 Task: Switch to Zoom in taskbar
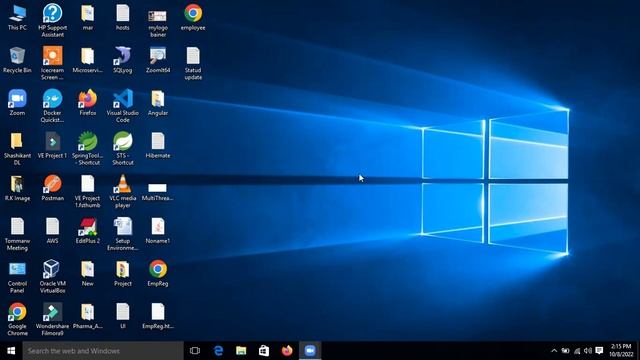point(310,351)
